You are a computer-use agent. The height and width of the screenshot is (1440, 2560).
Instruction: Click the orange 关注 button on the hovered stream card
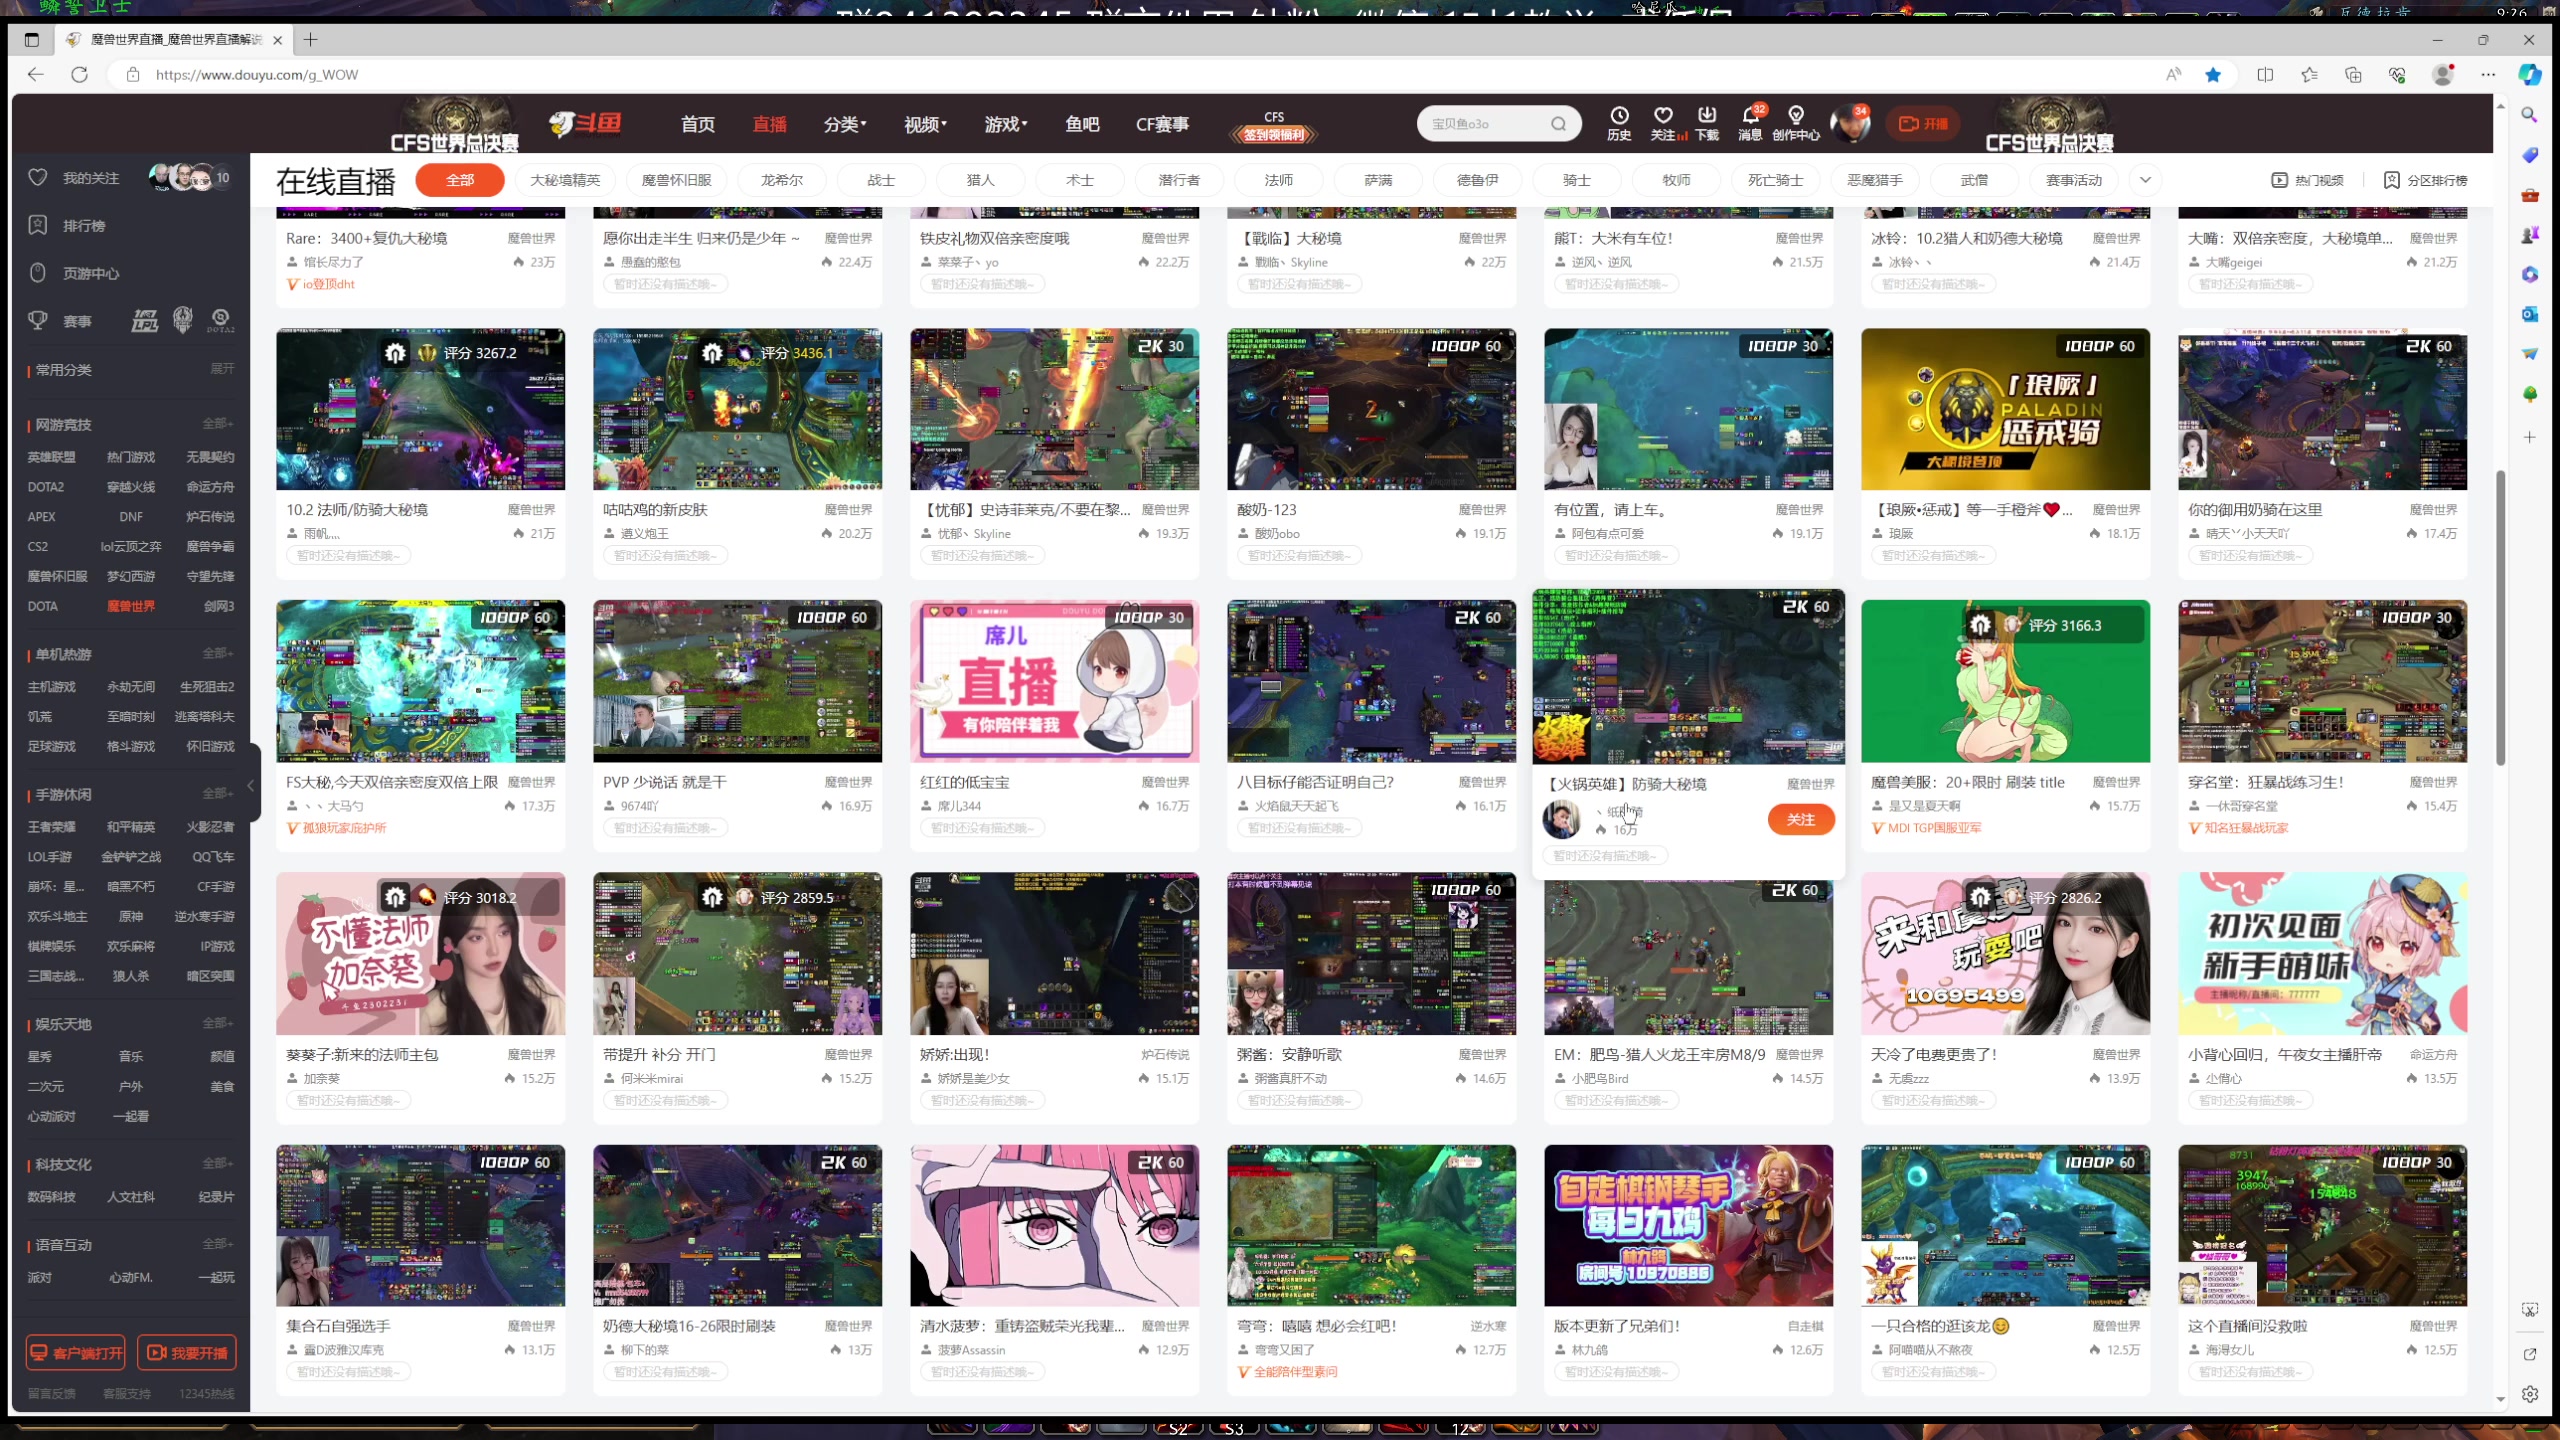click(x=1801, y=820)
